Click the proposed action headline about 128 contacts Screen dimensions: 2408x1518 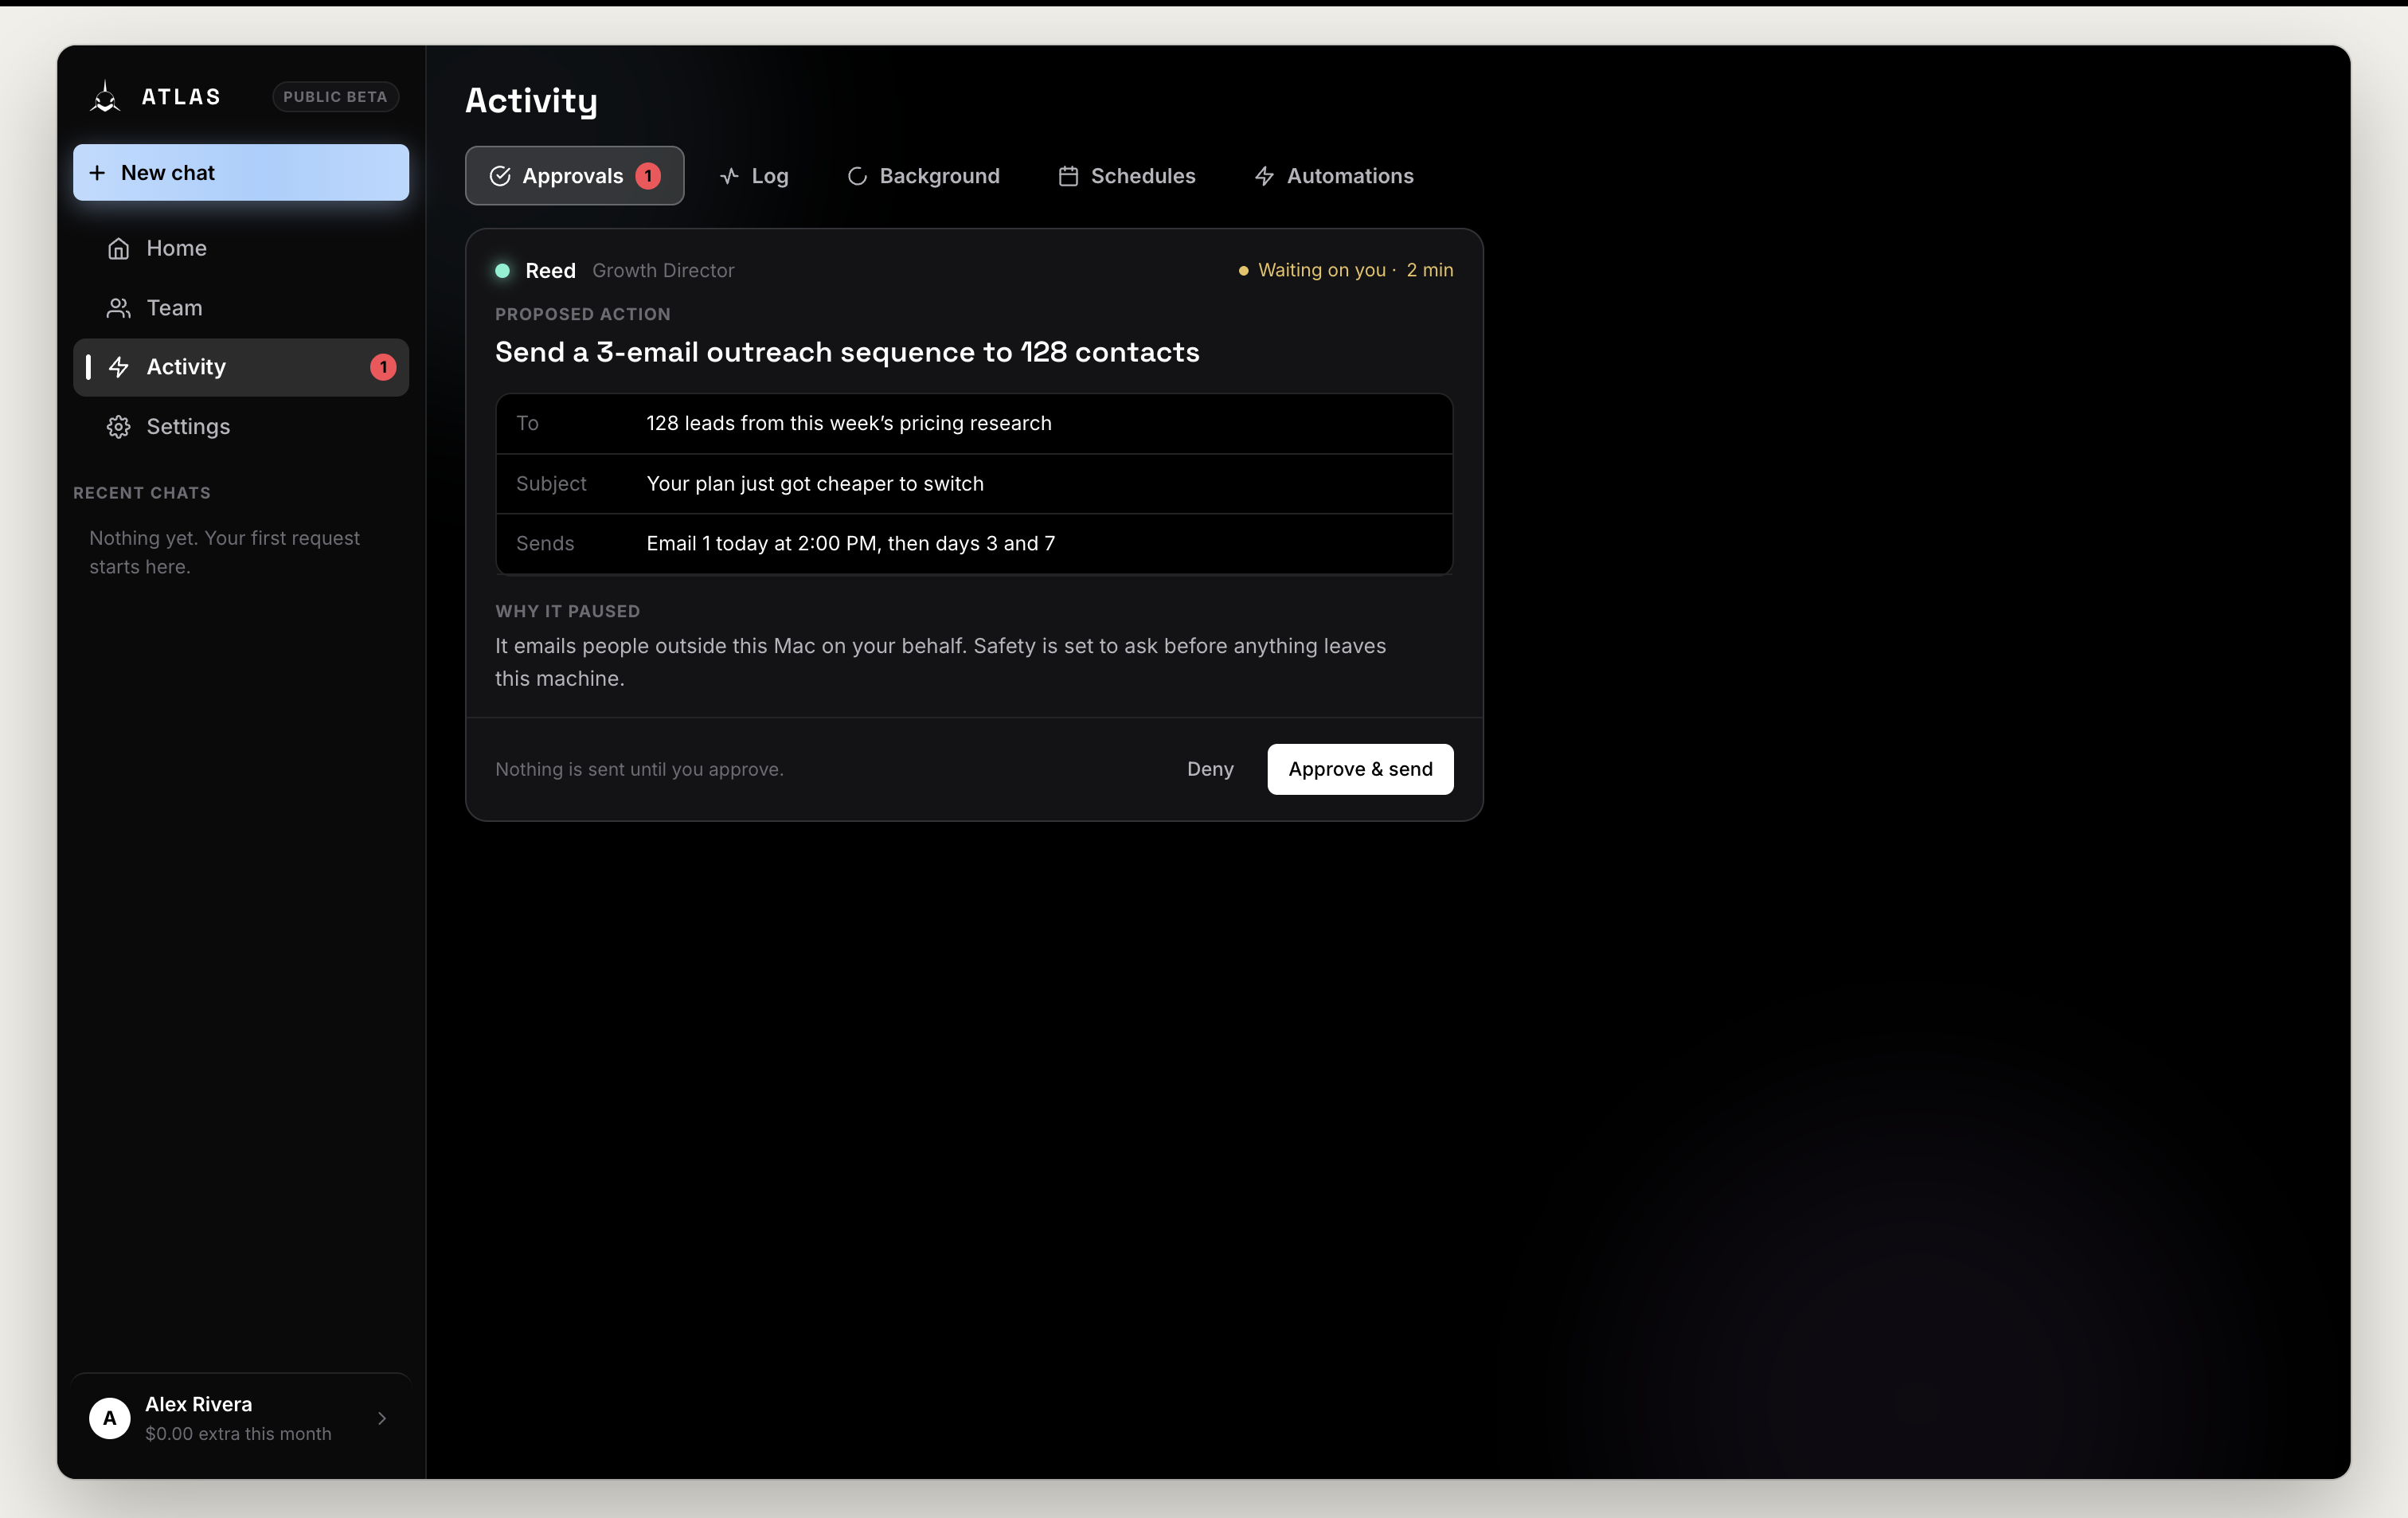847,352
